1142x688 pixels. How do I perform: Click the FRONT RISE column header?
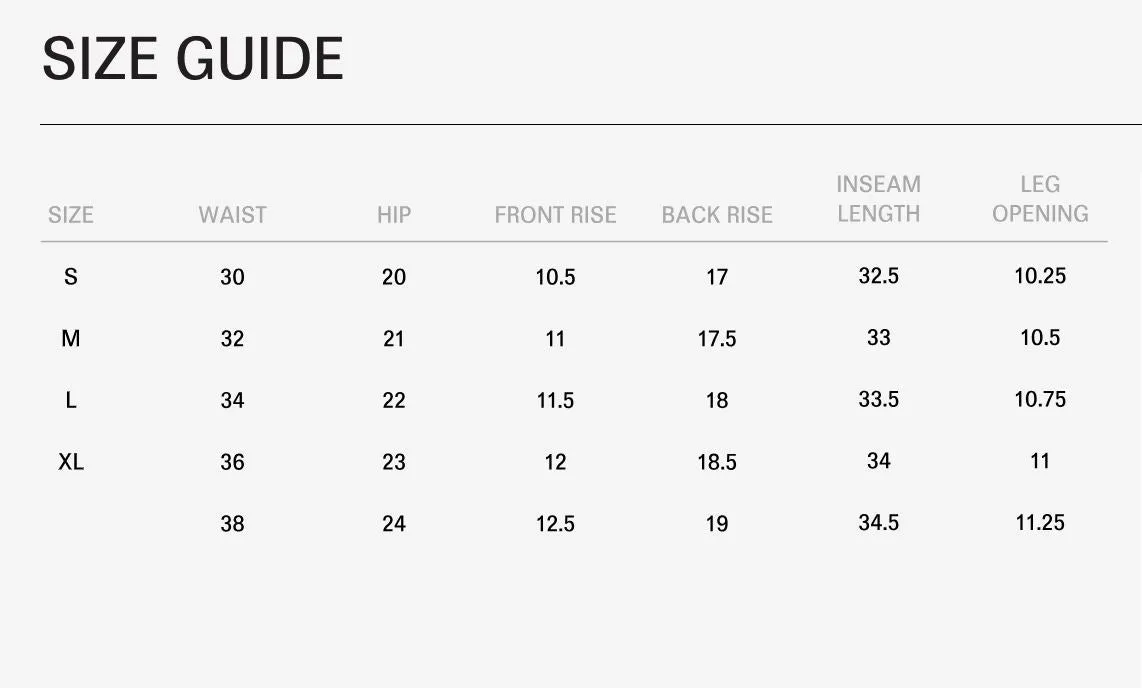[556, 215]
